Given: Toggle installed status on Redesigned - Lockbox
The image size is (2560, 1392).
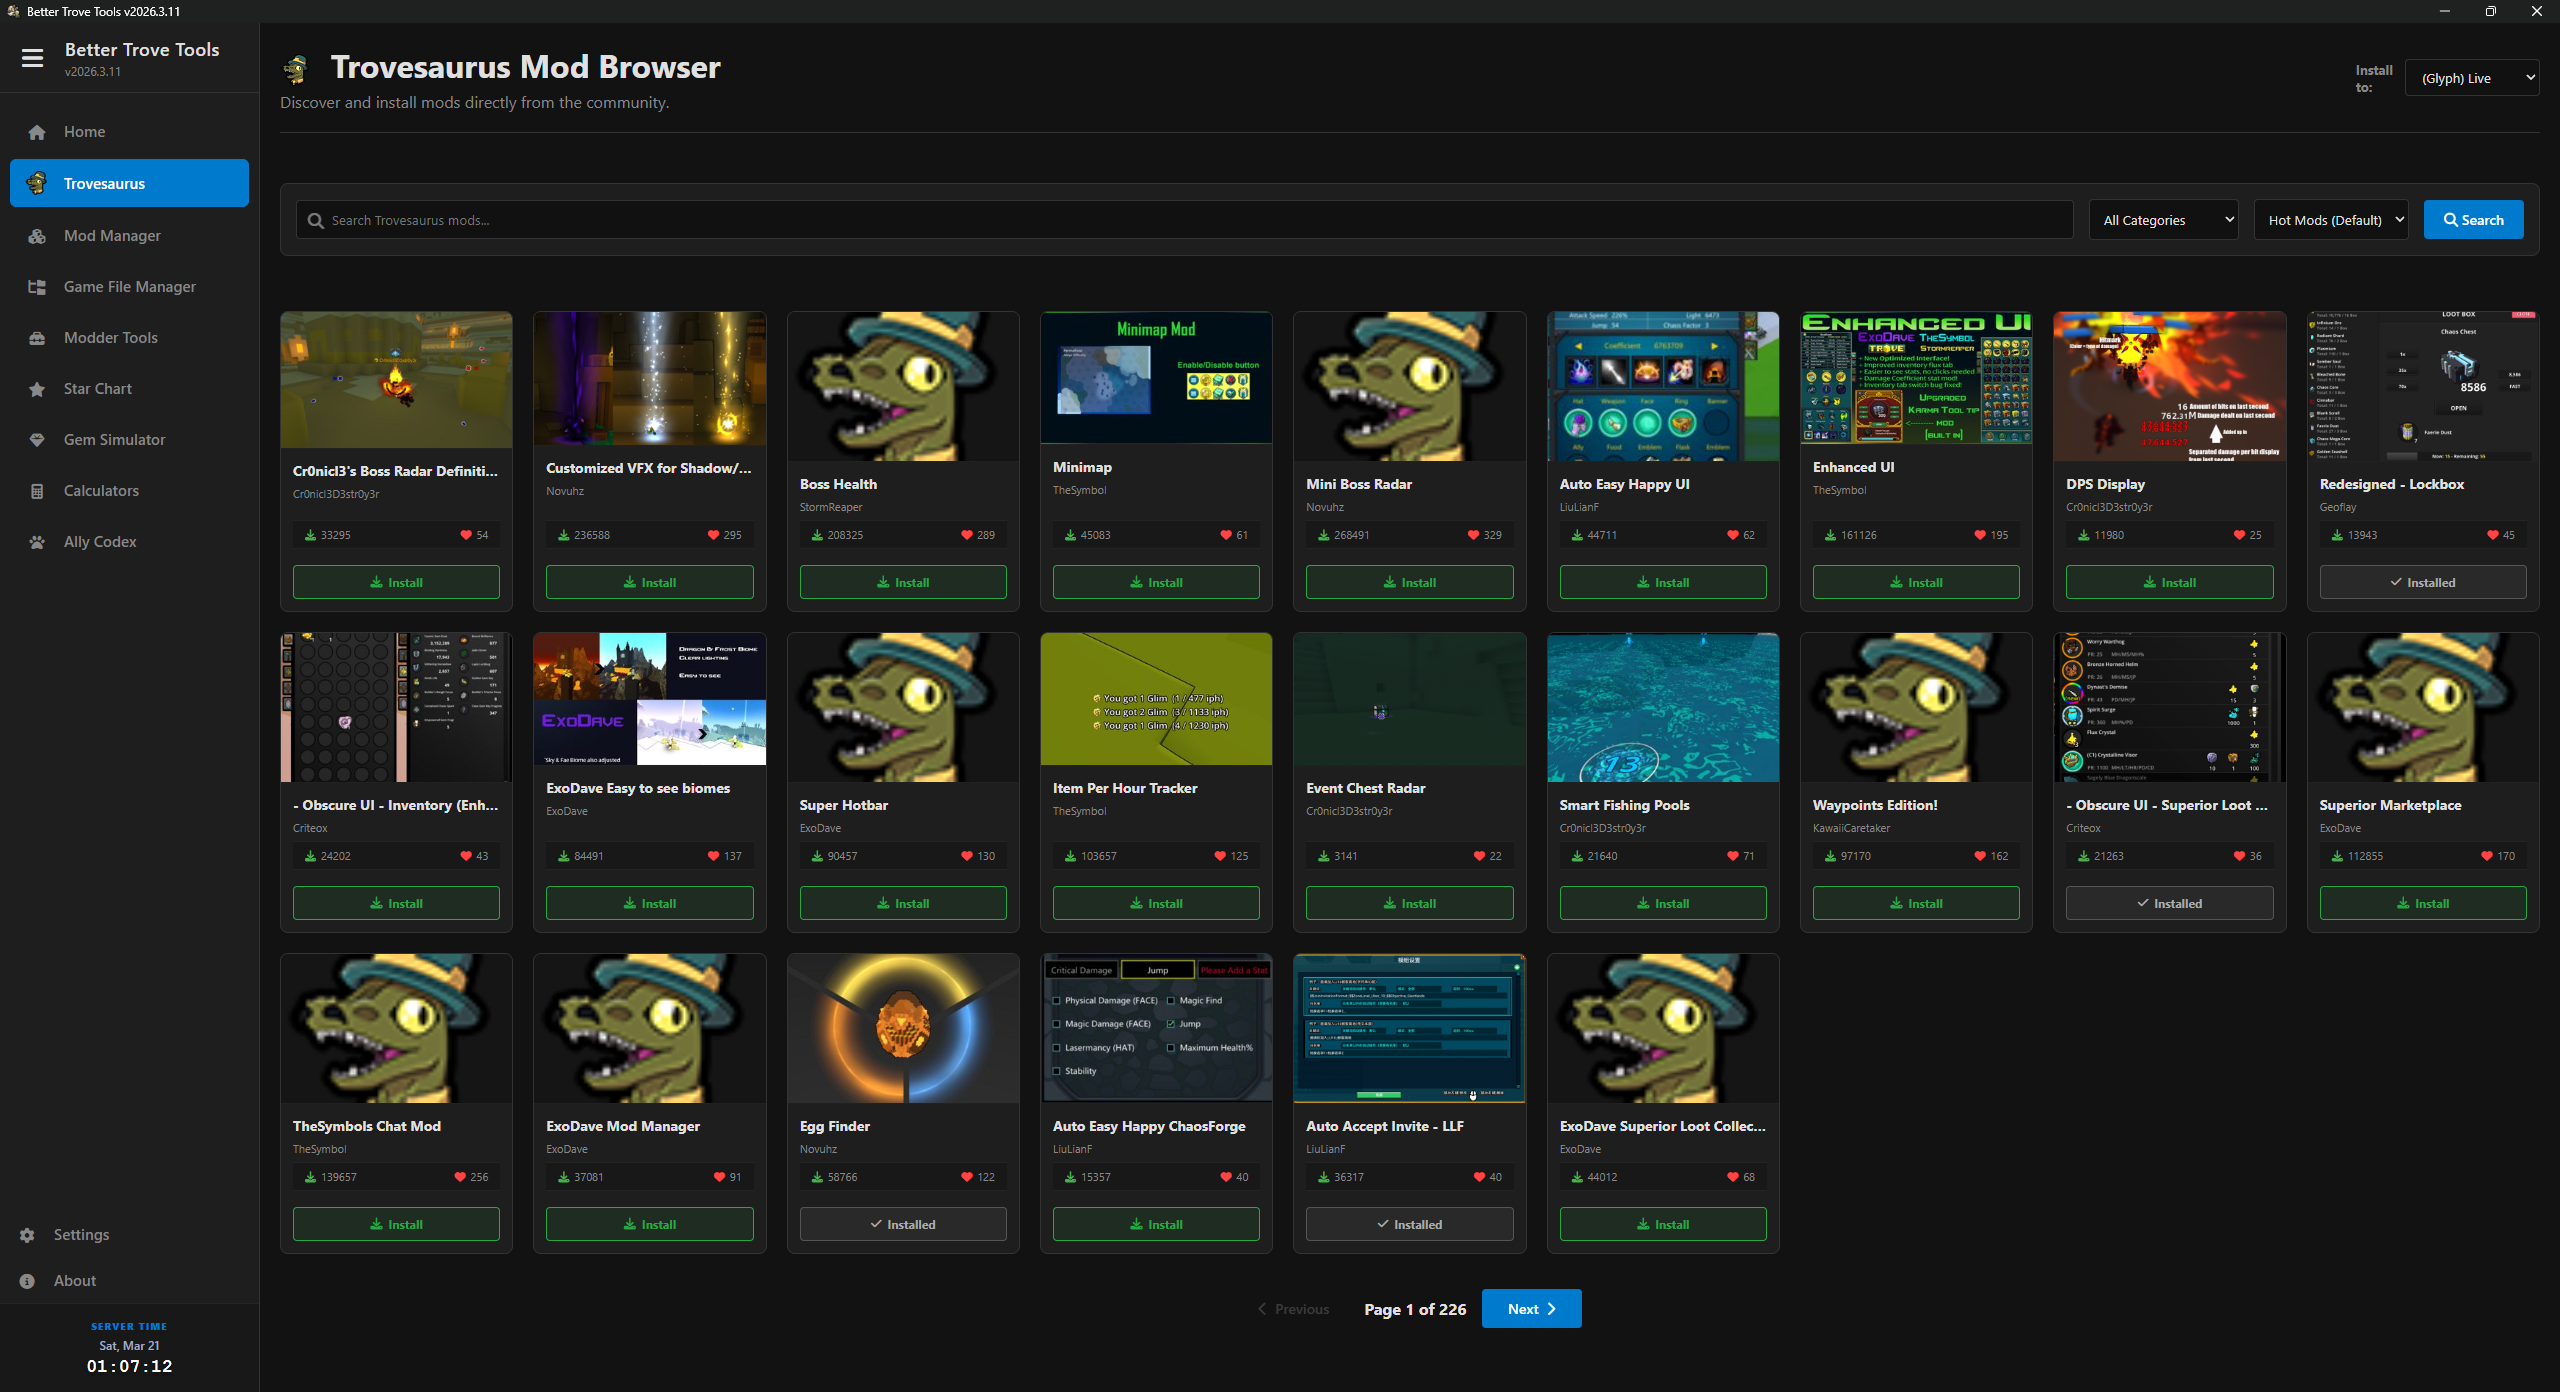Looking at the screenshot, I should pos(2424,582).
